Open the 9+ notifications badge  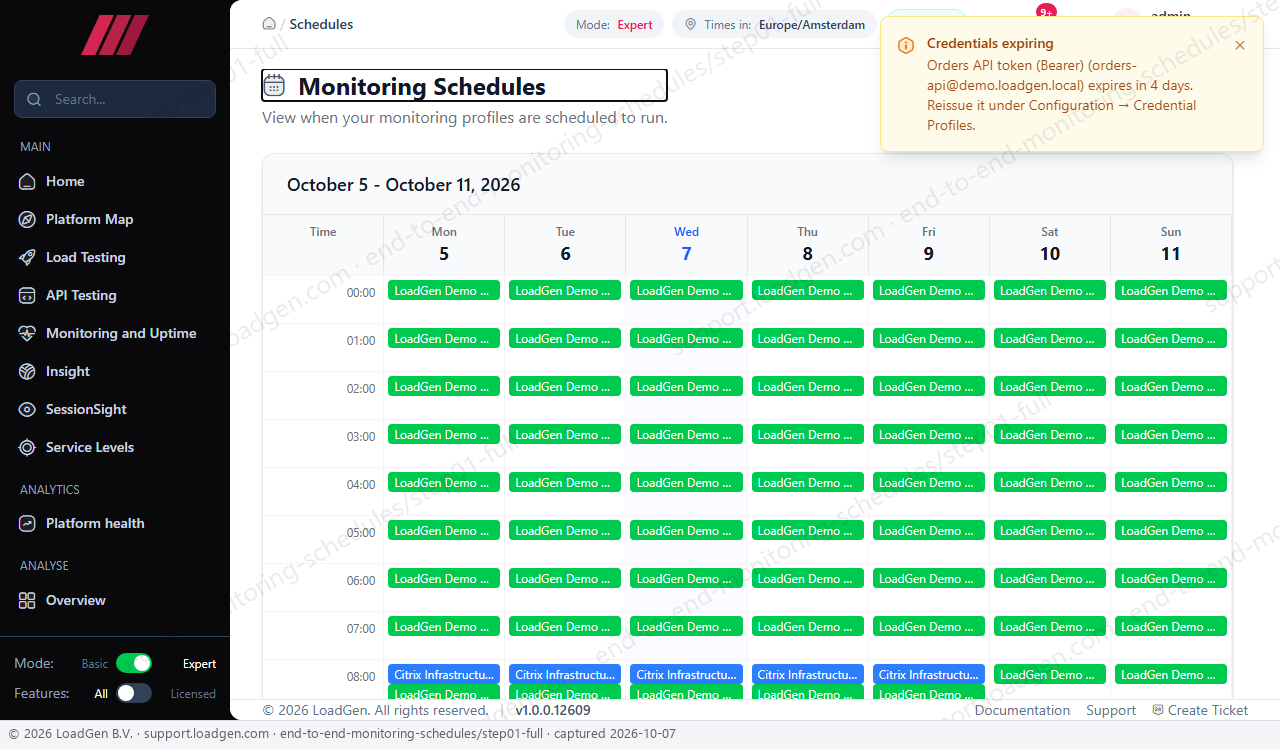point(1046,11)
